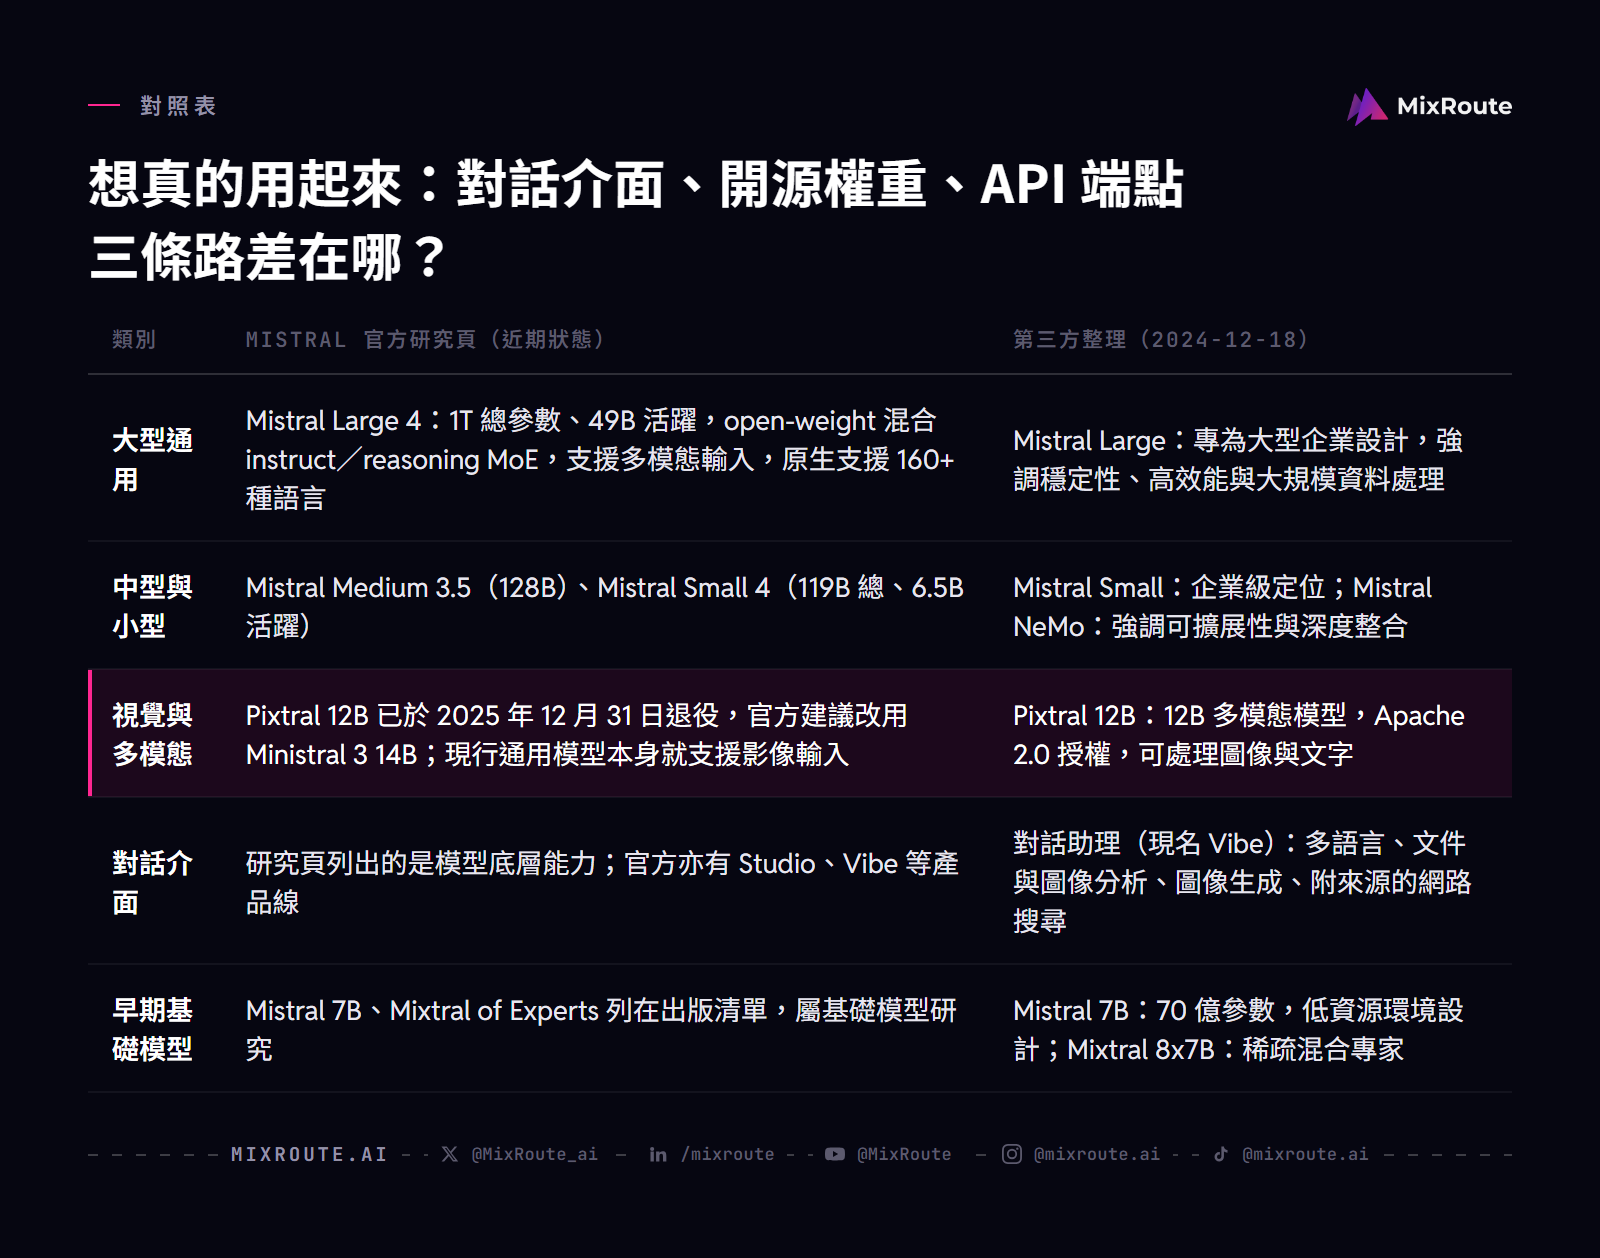Click the Pixtral 12B 退役 cell
The width and height of the screenshot is (1600, 1258).
pos(577,734)
